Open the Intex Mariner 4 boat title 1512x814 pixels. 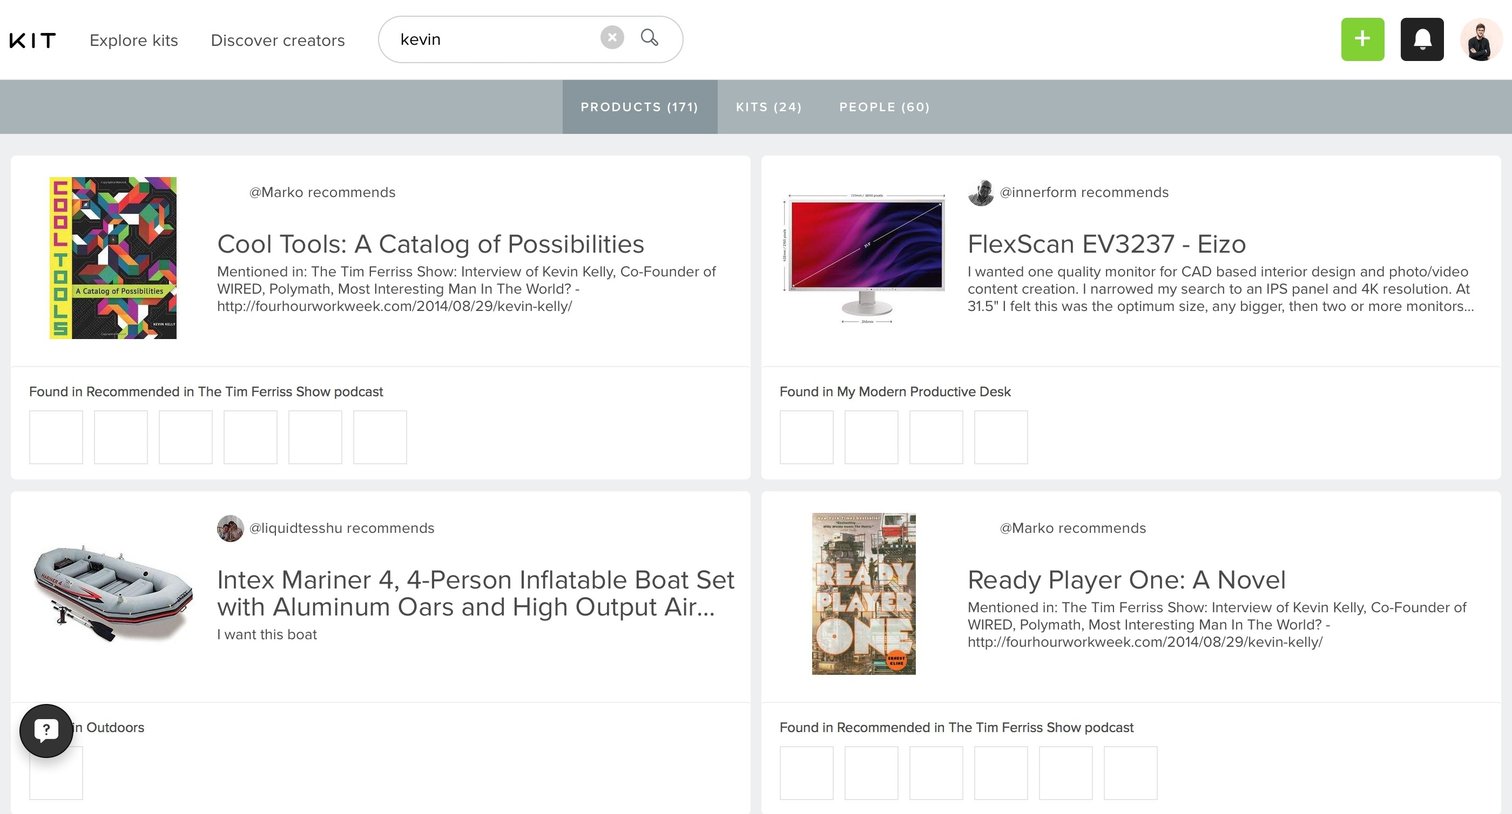[476, 593]
